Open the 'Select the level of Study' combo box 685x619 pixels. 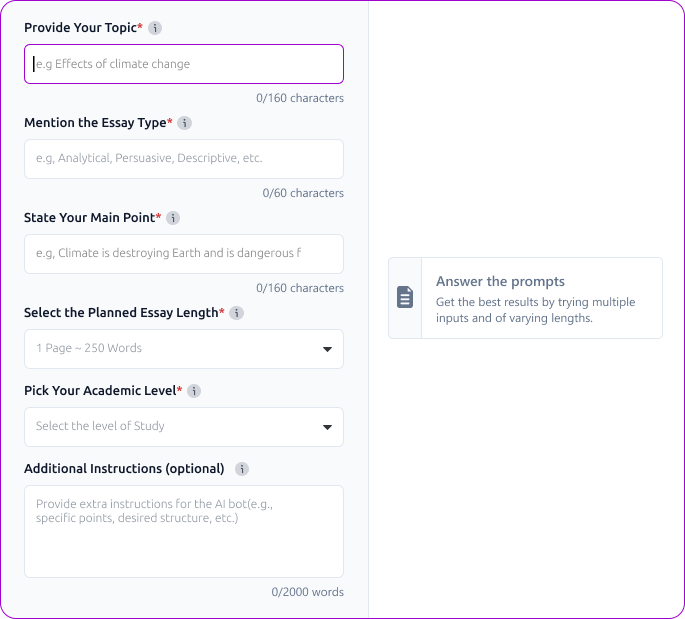coord(184,427)
